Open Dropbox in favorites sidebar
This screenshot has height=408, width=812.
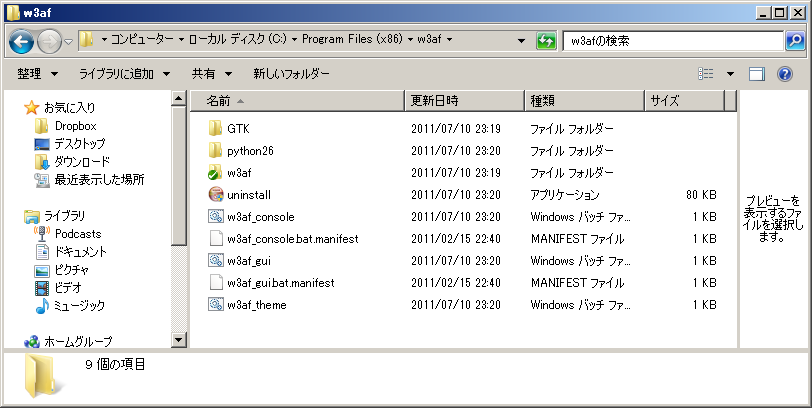tap(75, 126)
